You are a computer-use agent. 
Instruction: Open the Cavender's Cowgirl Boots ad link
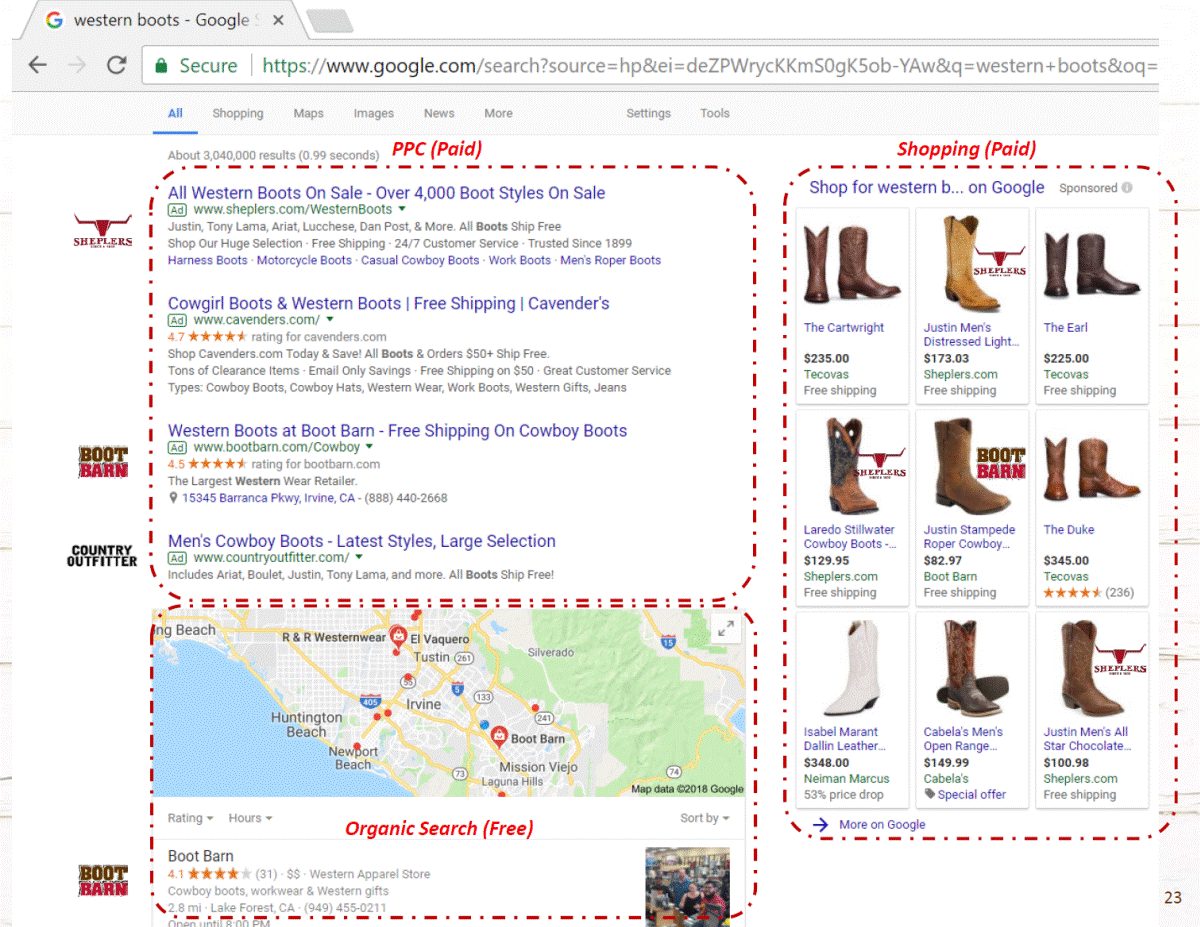point(388,303)
